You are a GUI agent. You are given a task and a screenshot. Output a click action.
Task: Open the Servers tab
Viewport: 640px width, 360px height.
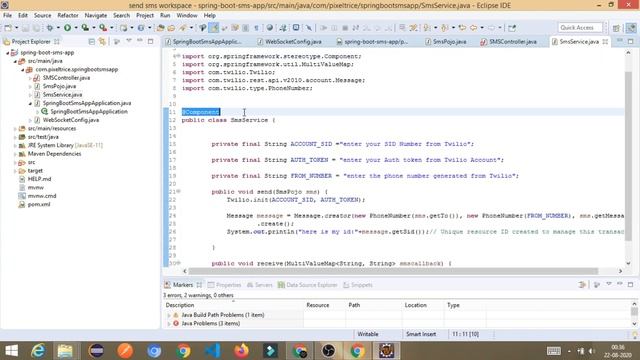(260, 285)
